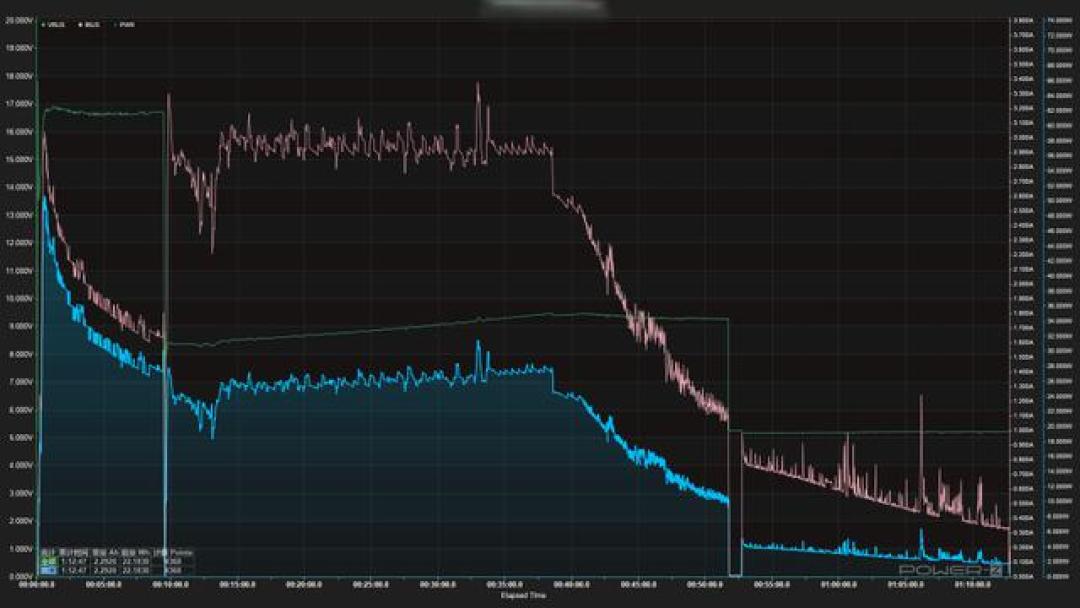Click the POWER-Z logo watermark
This screenshot has width=1080, height=608.
pos(951,569)
